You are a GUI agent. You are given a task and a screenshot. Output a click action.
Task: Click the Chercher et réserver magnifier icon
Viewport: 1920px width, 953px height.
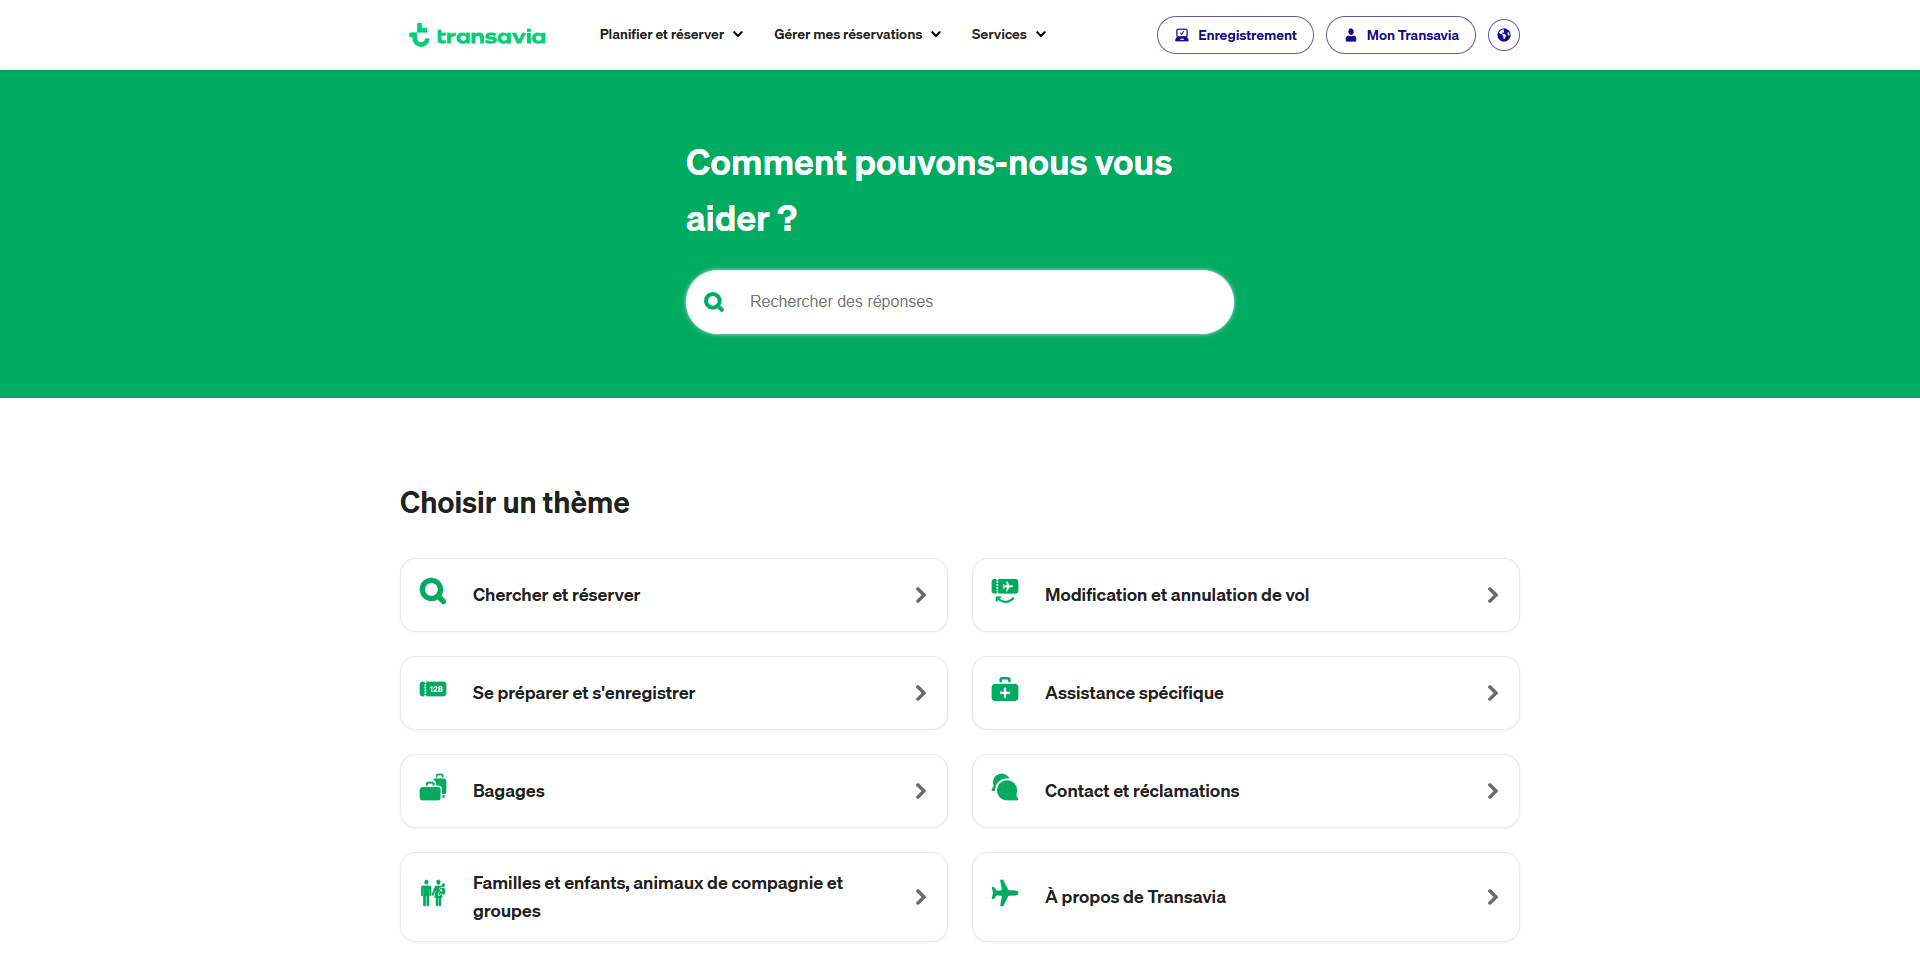(x=433, y=591)
